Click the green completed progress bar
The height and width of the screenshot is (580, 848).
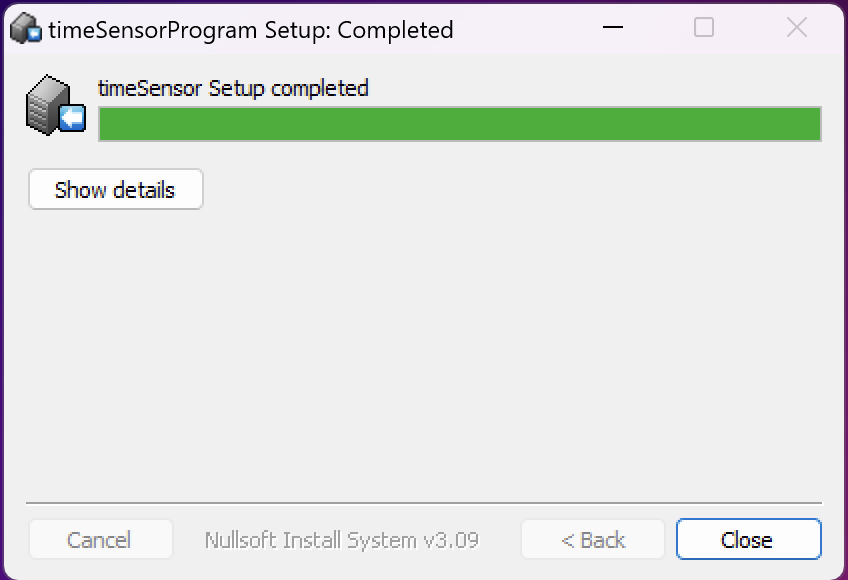pyautogui.click(x=460, y=124)
